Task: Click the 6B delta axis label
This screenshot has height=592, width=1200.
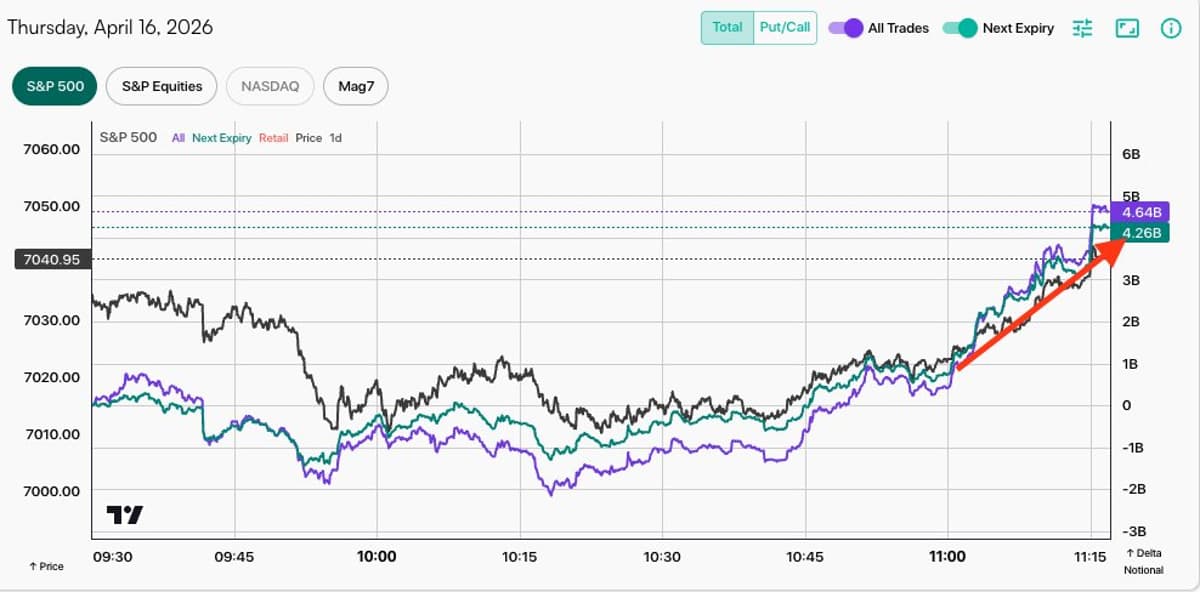Action: point(1131,155)
